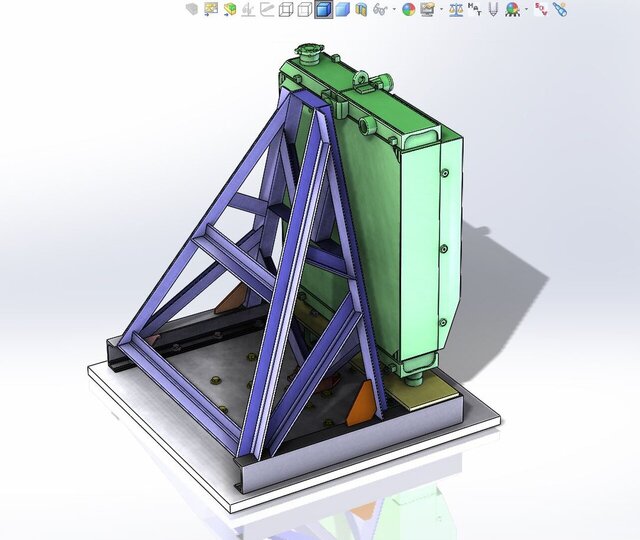Open Edit Appearance color ball

tap(408, 9)
